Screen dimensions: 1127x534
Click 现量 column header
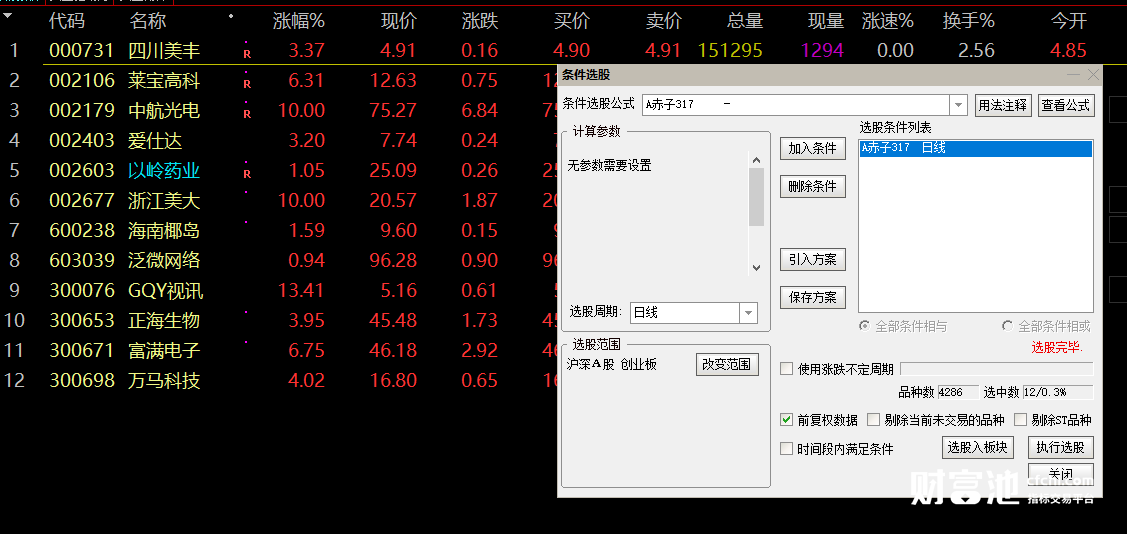click(x=826, y=22)
